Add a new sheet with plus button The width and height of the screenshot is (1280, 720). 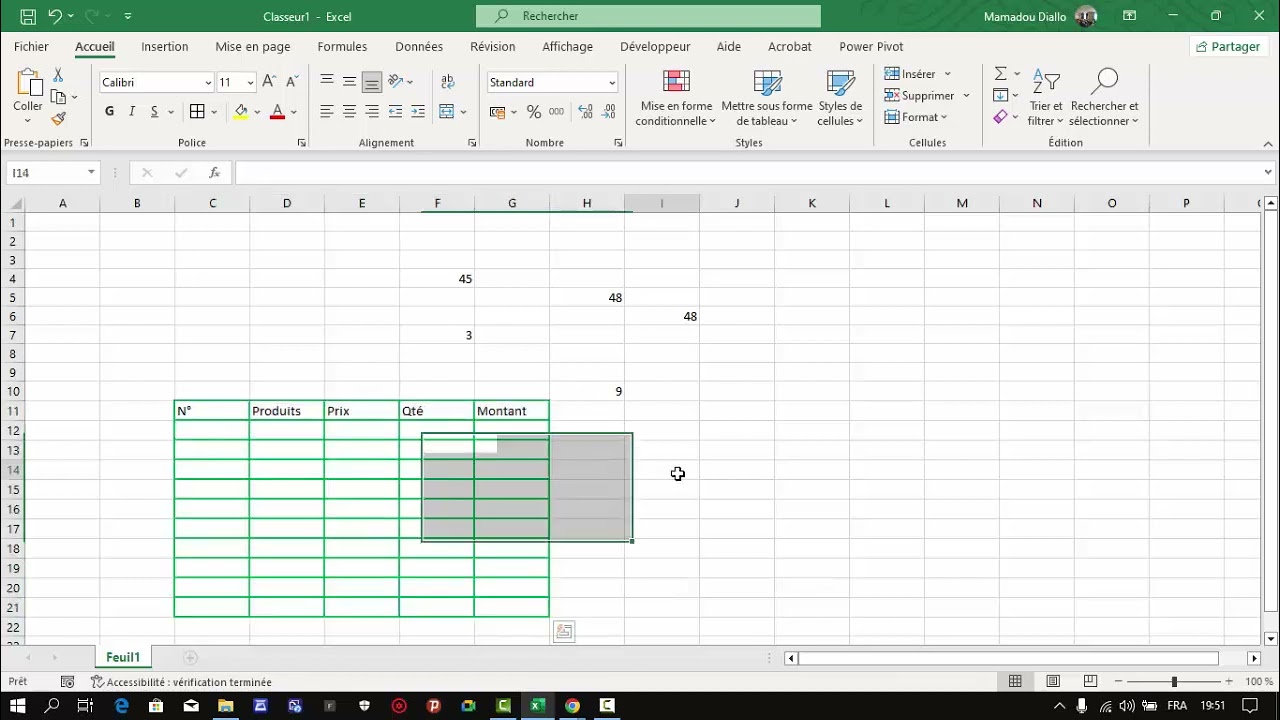[x=190, y=657]
